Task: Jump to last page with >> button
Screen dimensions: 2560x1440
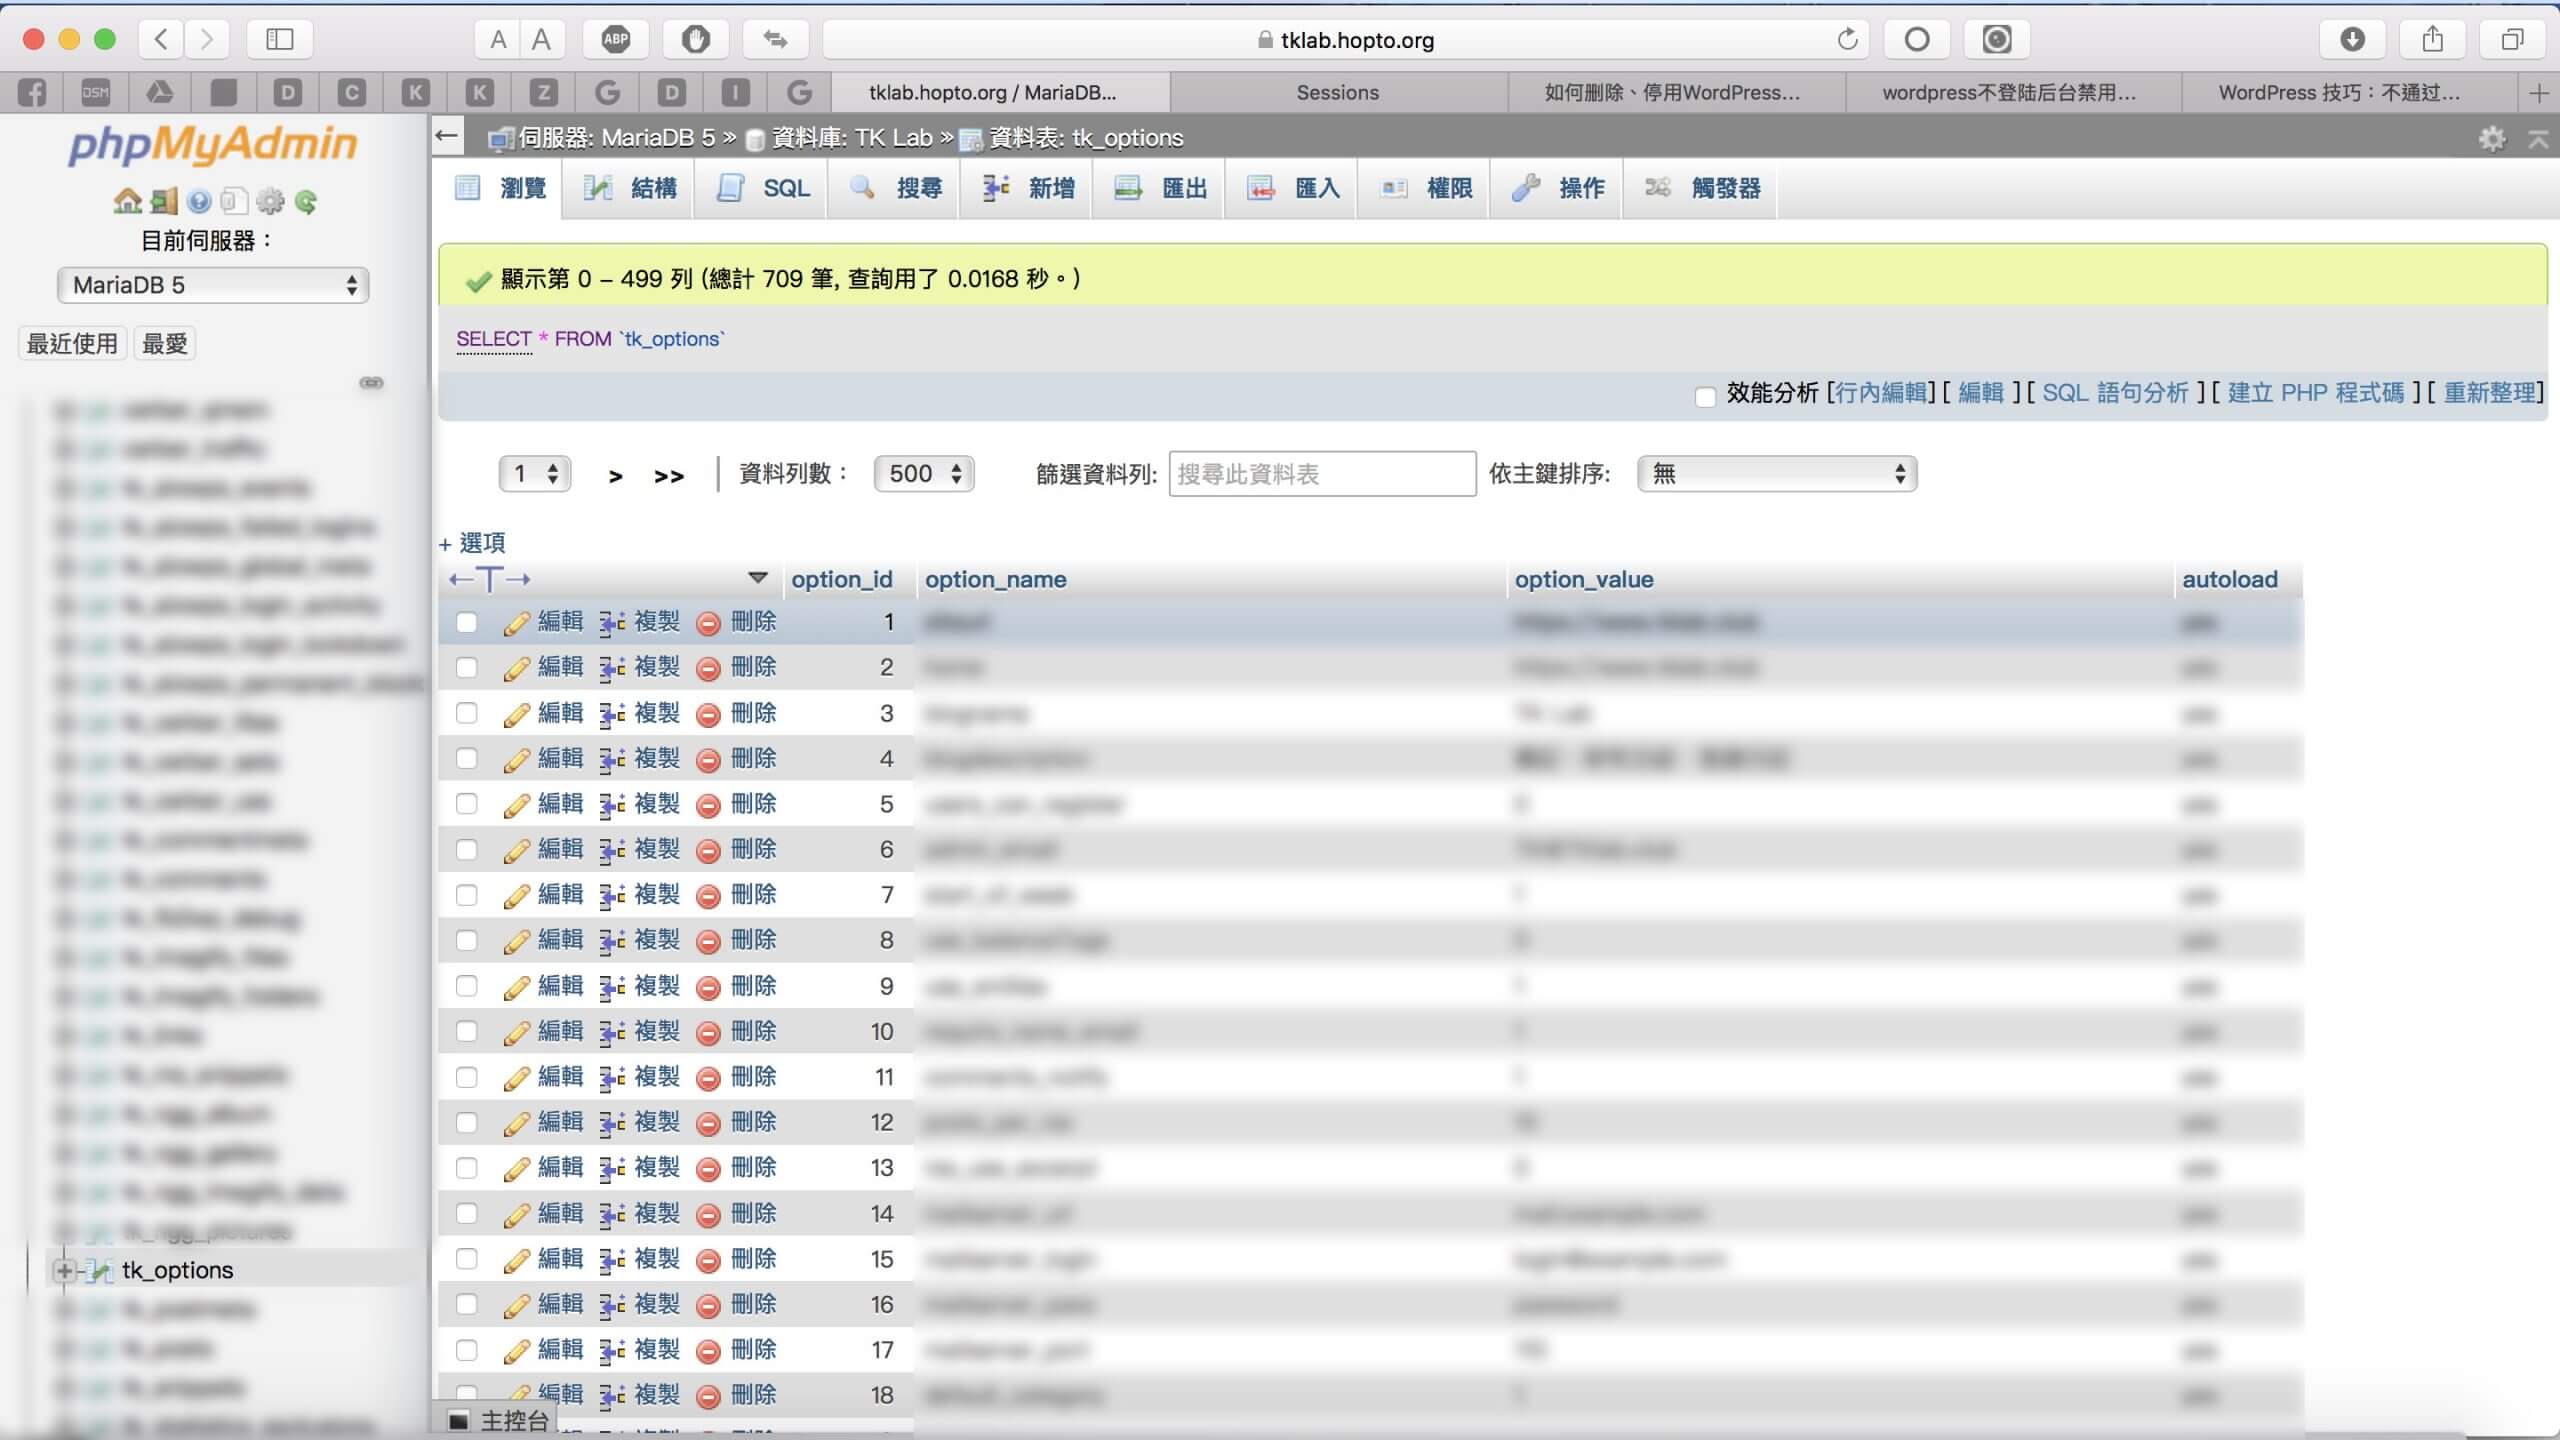Action: point(669,476)
